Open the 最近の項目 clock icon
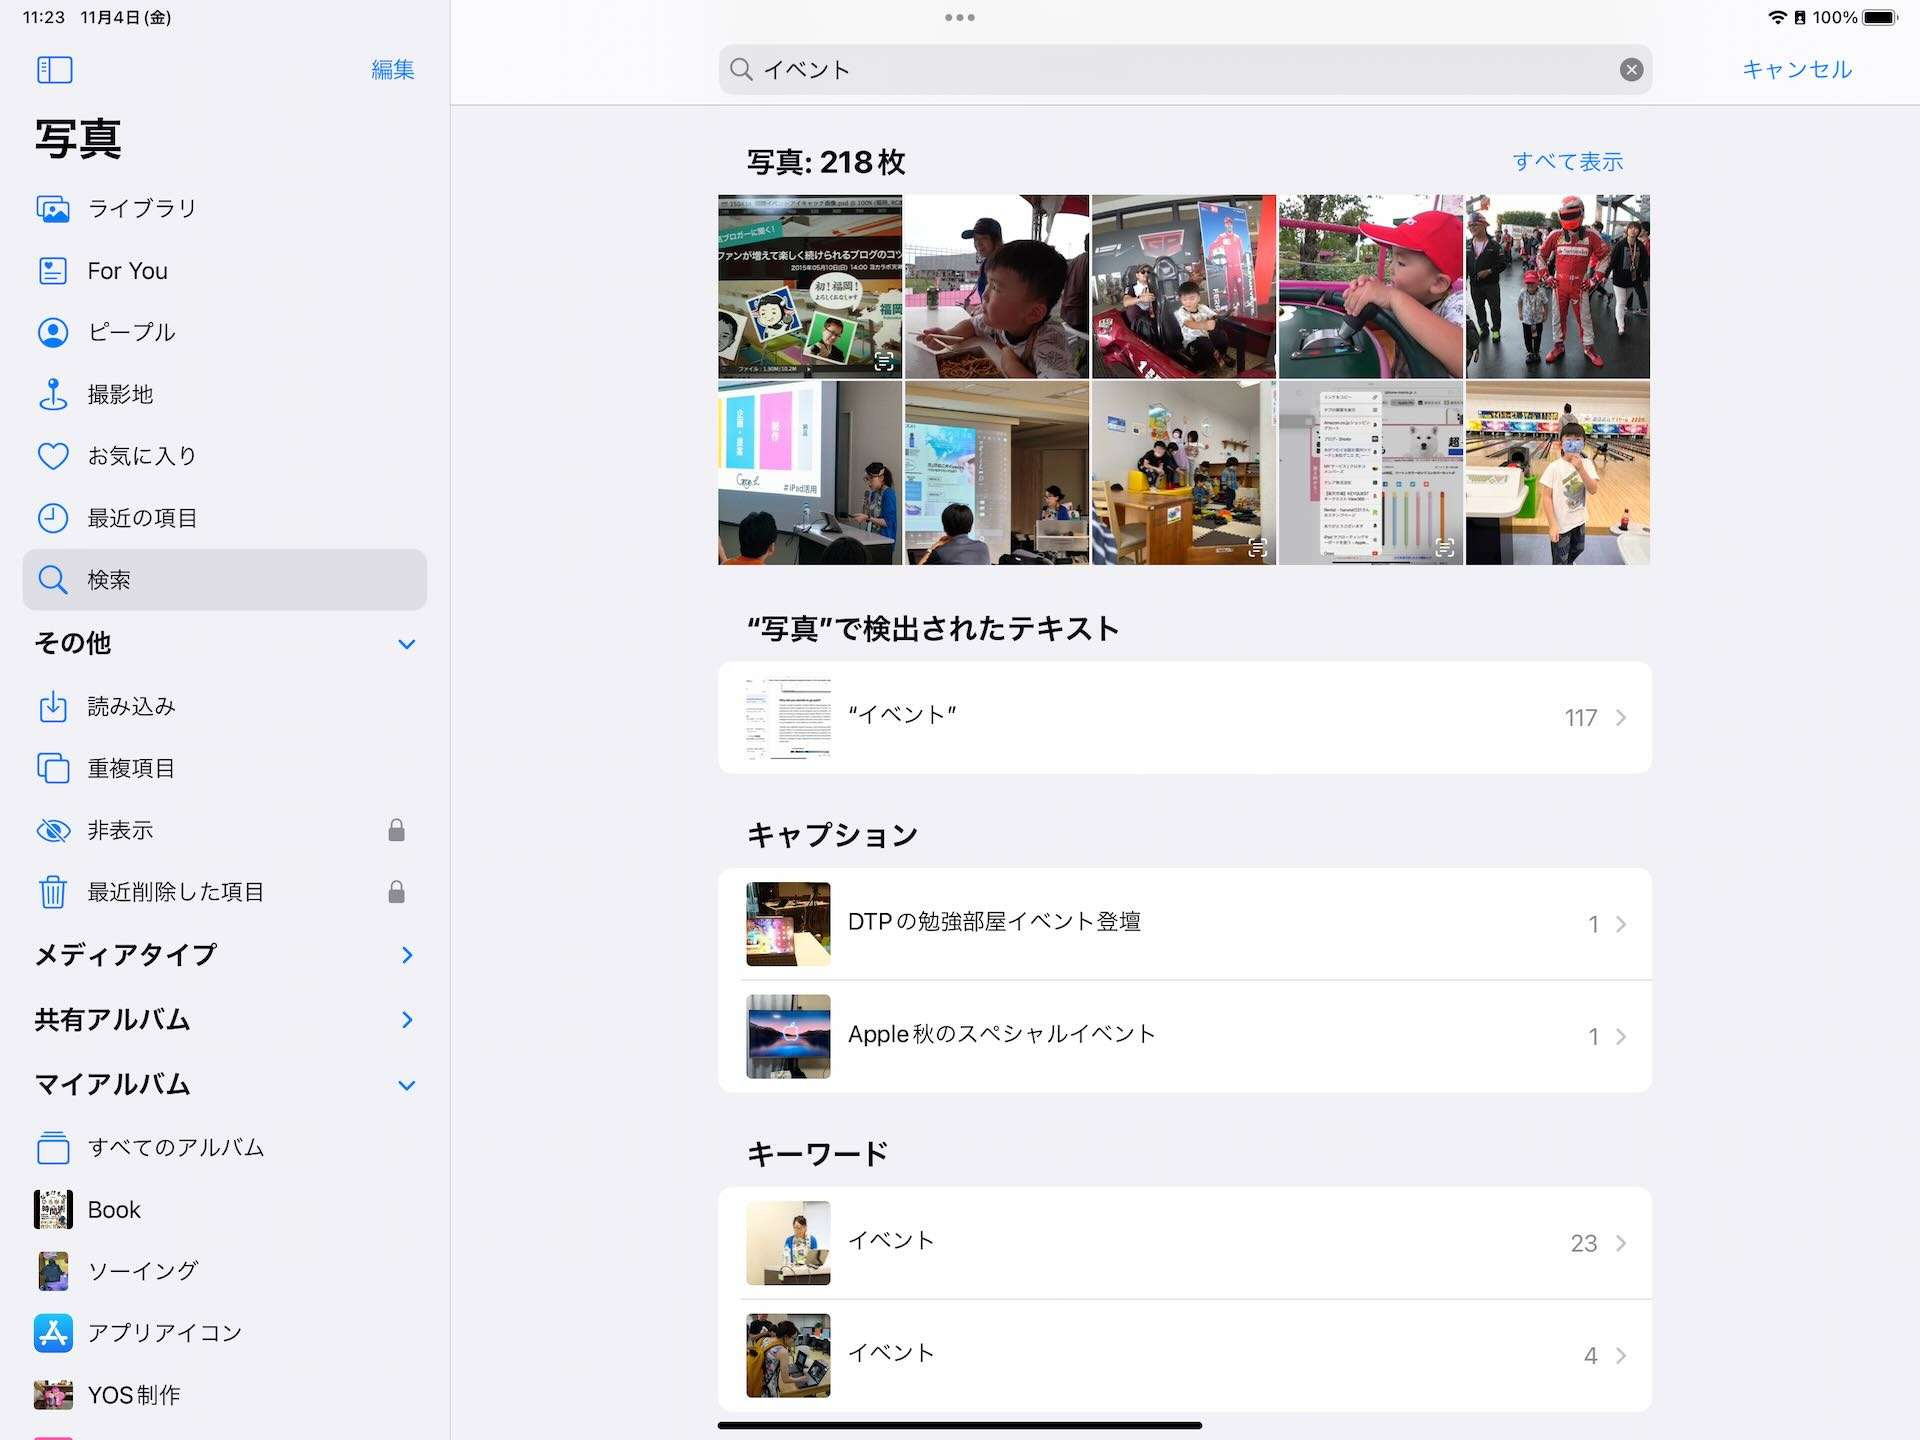Image resolution: width=1920 pixels, height=1440 pixels. tap(53, 518)
